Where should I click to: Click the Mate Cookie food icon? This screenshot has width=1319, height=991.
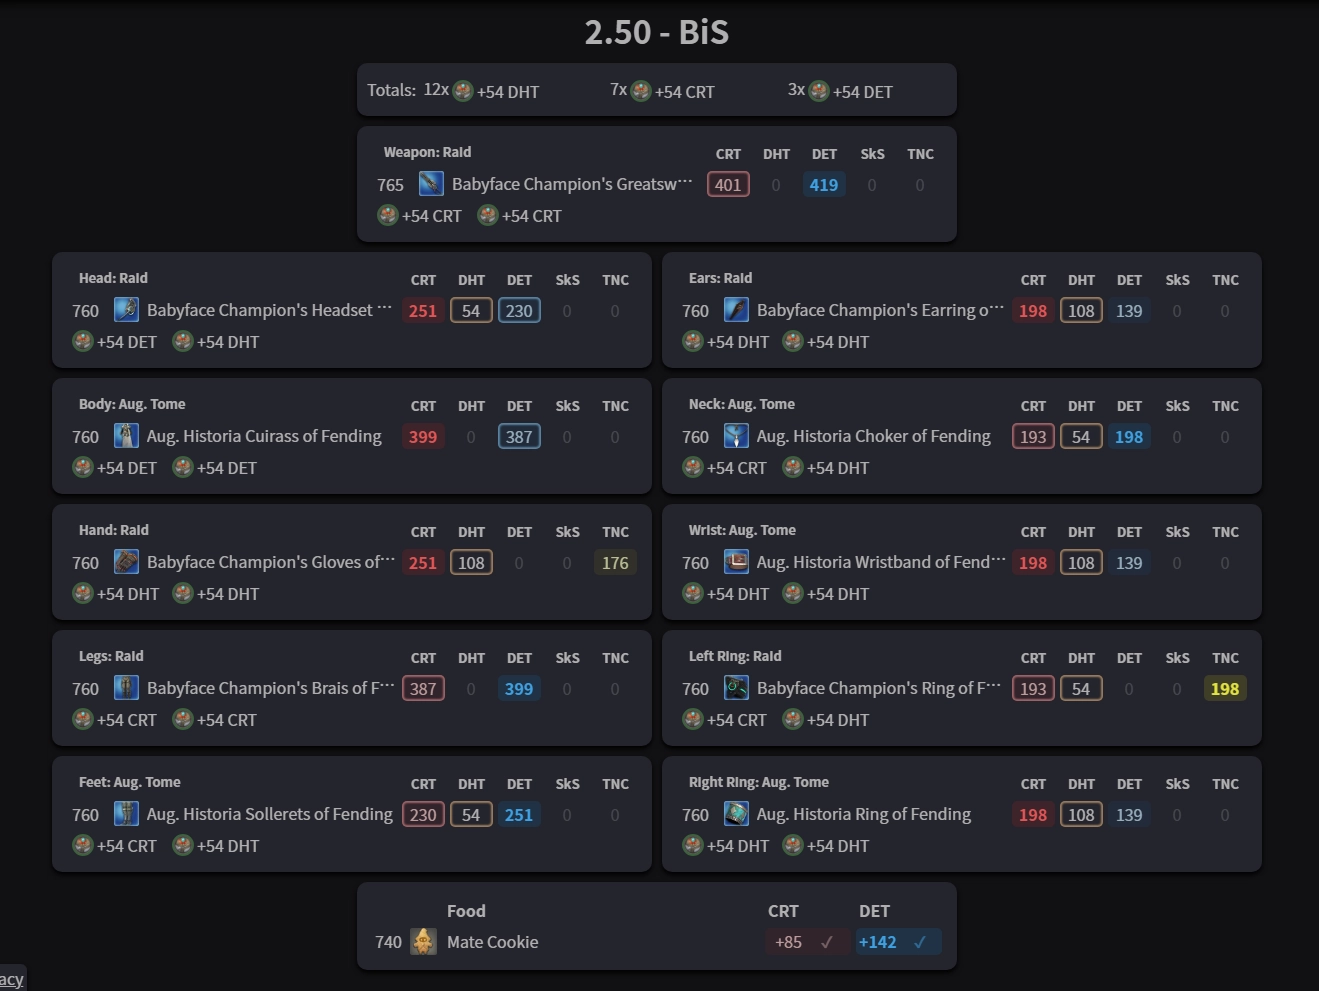(424, 942)
